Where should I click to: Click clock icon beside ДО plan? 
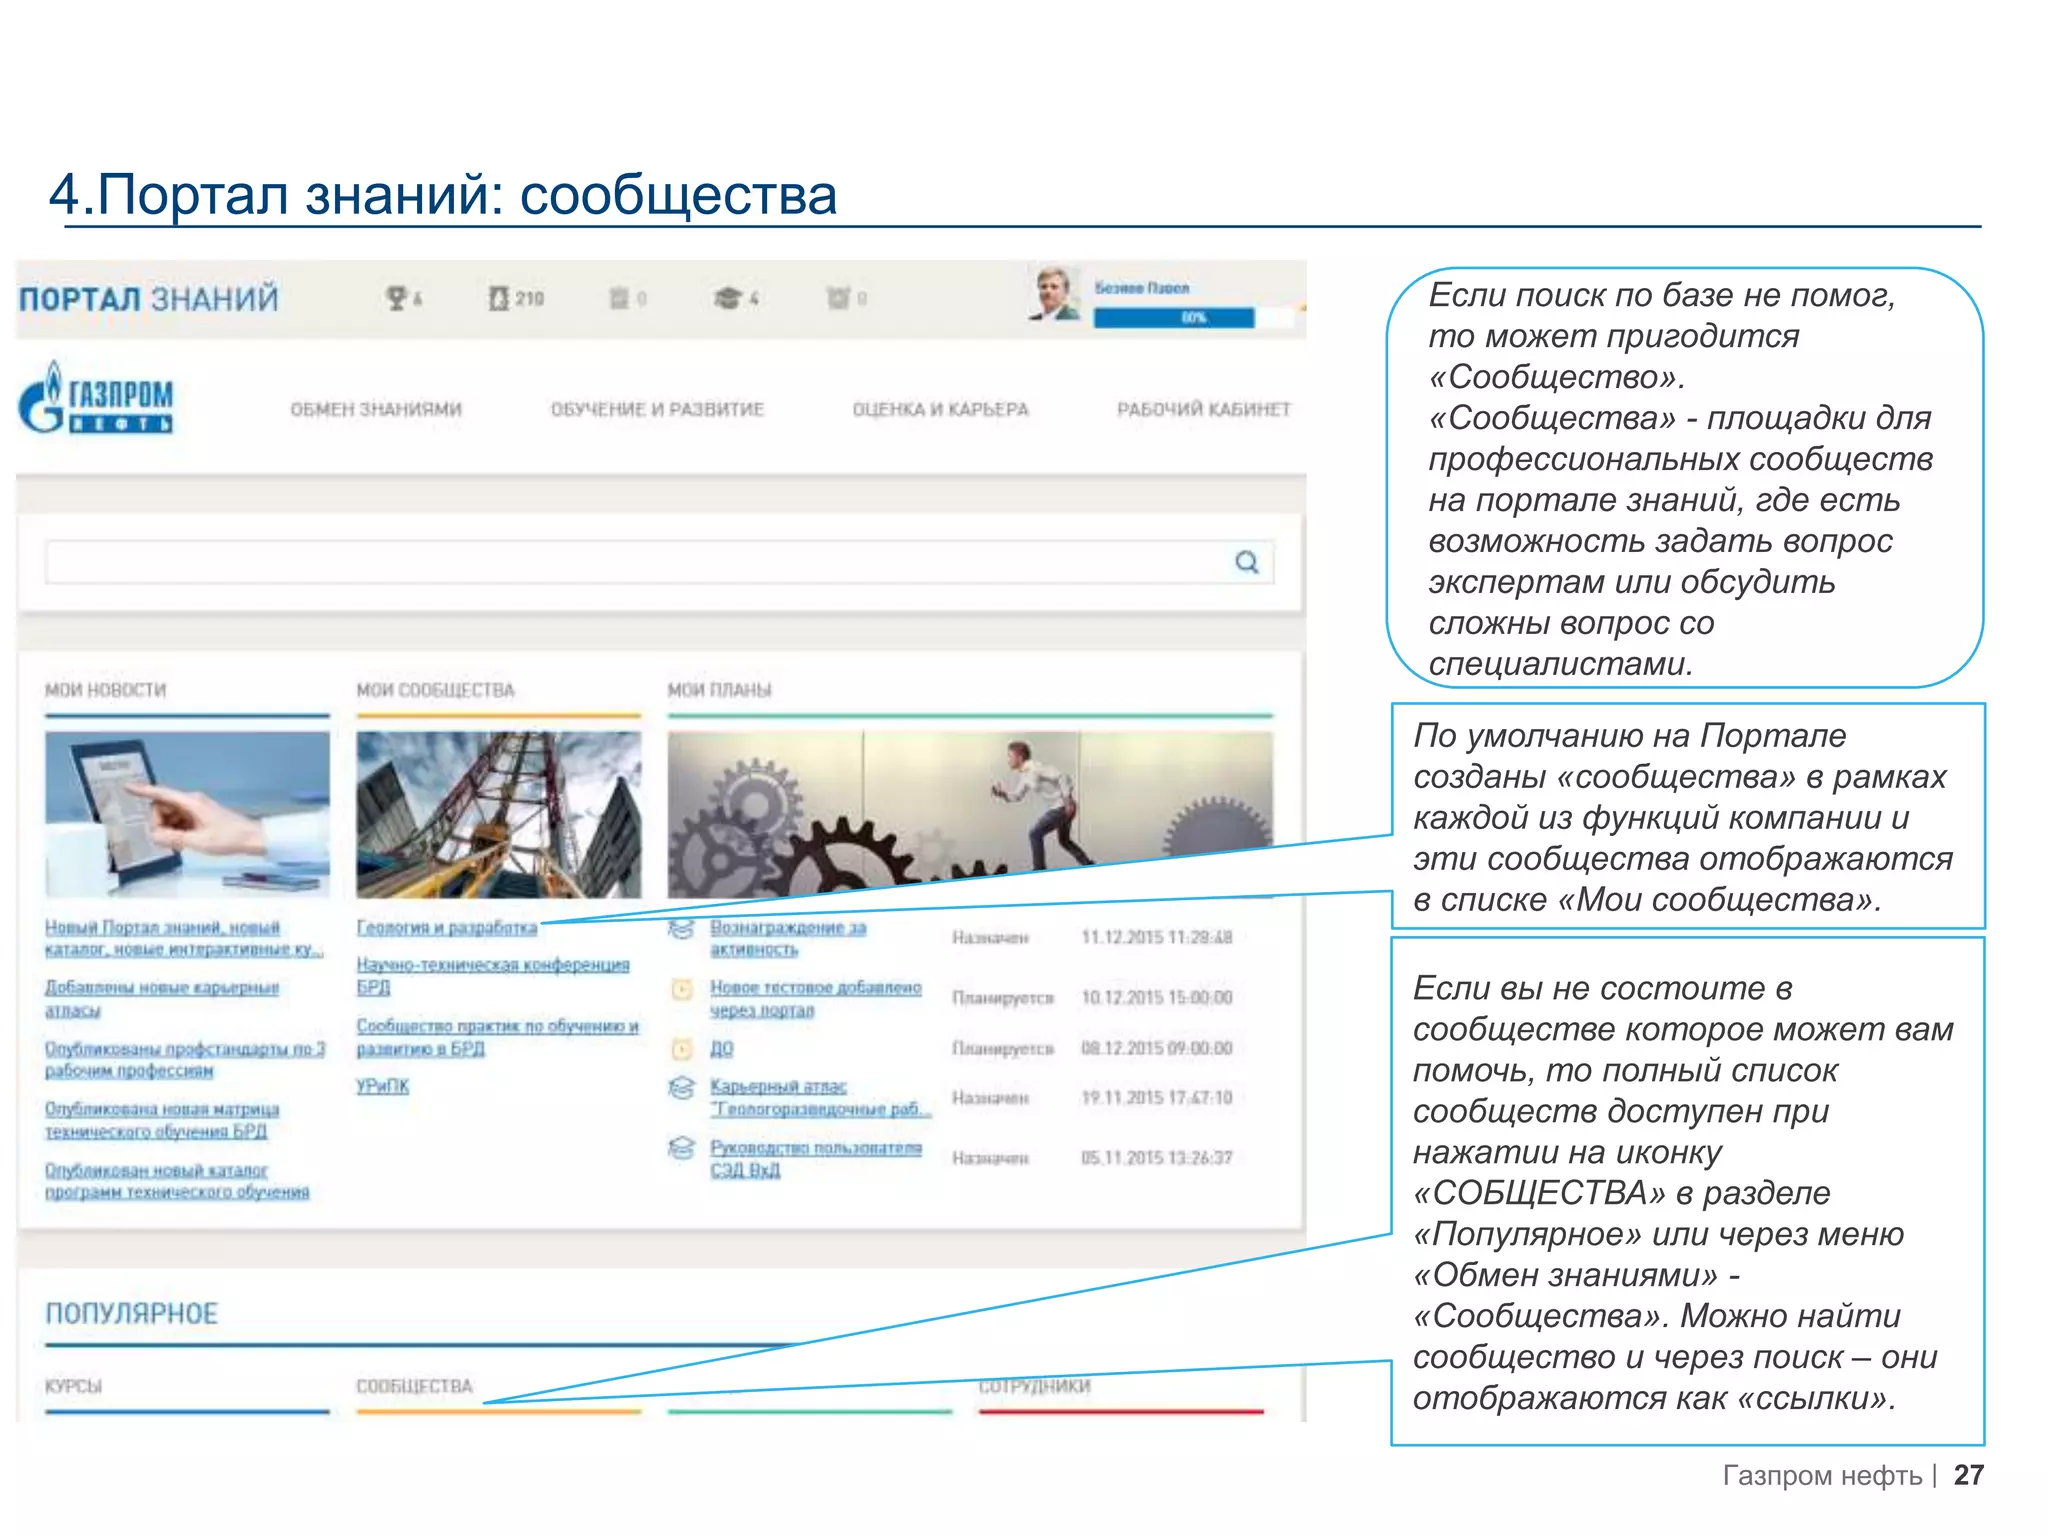coord(681,1048)
